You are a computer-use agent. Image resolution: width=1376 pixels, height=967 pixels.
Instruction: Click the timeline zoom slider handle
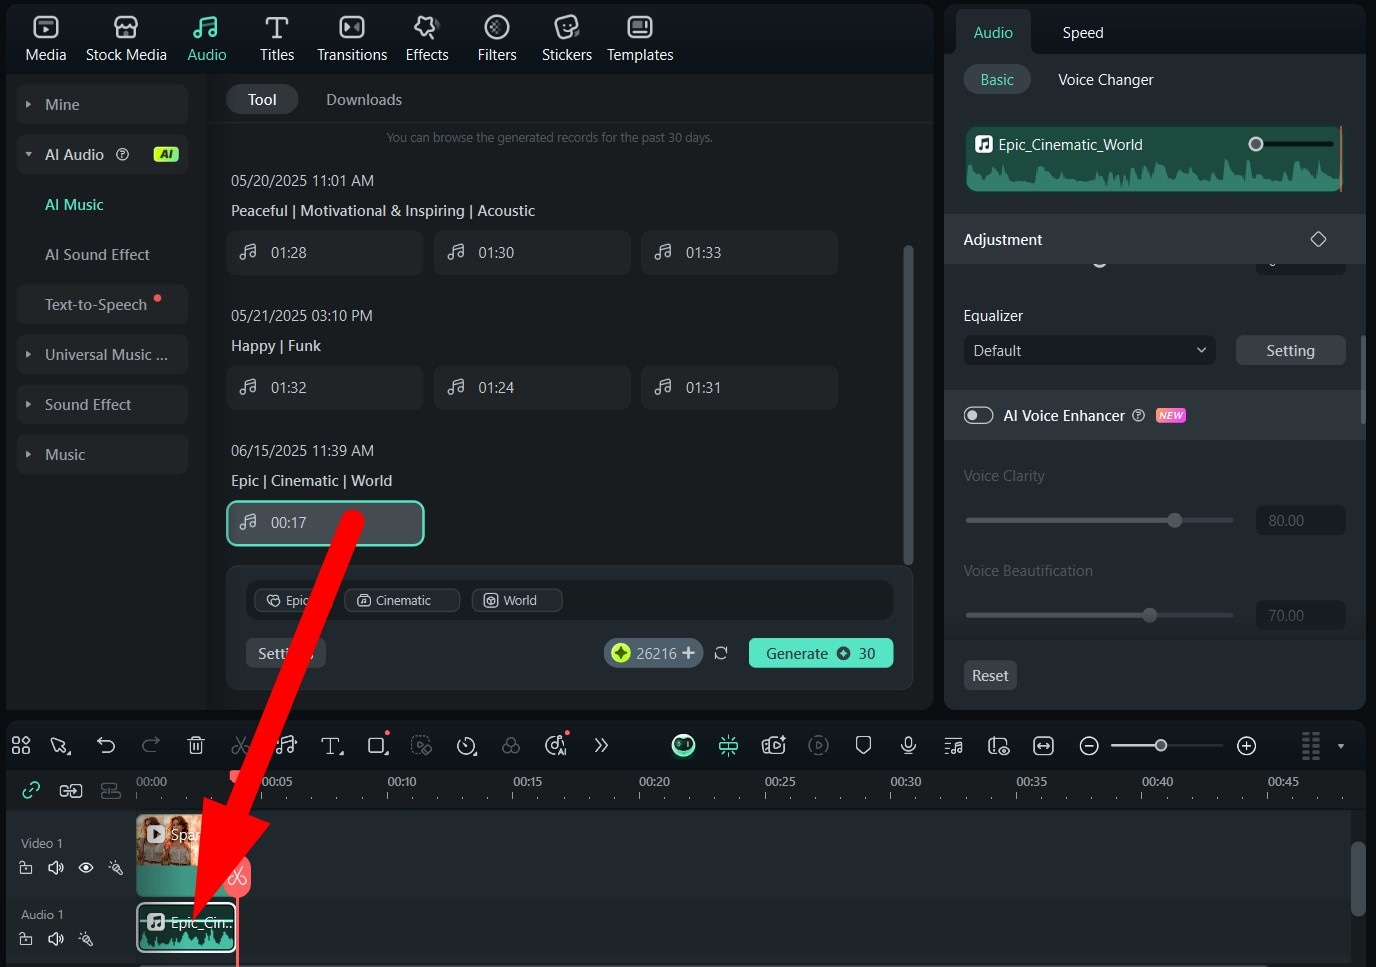[1160, 745]
